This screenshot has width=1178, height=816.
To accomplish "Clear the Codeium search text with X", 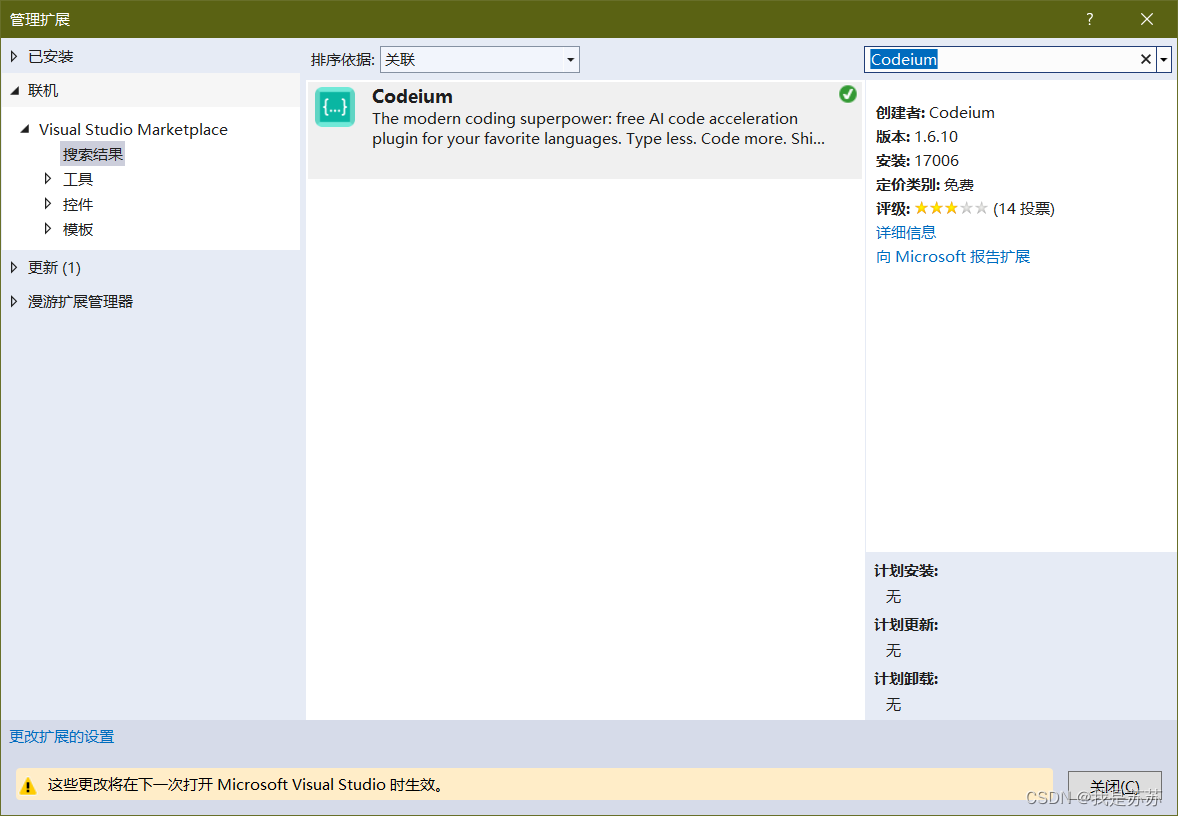I will coord(1146,59).
